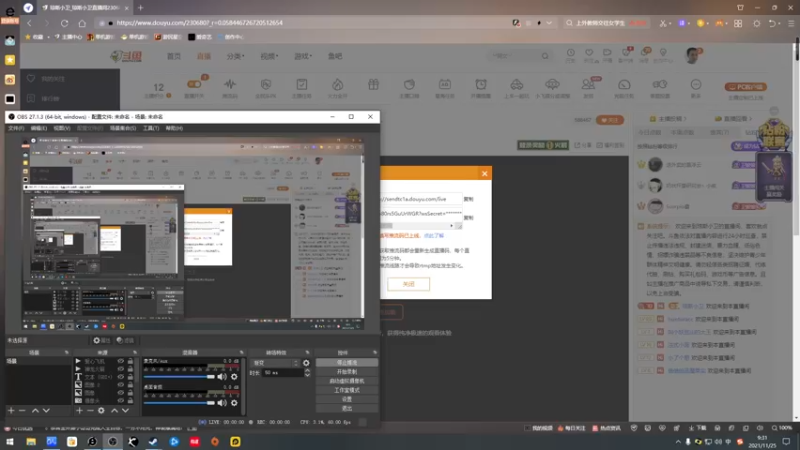This screenshot has height=450, width=800.
Task: Open viewing history clock icon in Douyu header
Action: pos(570,55)
